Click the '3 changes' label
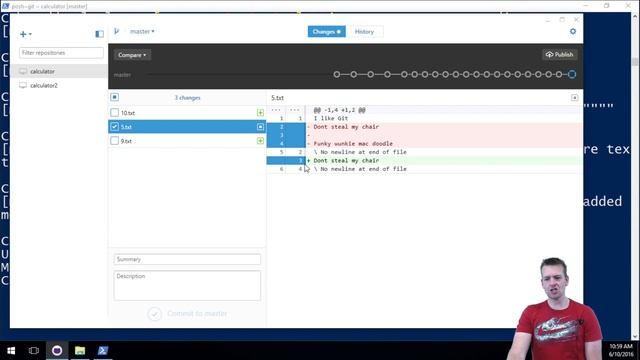The width and height of the screenshot is (640, 360). 188,98
